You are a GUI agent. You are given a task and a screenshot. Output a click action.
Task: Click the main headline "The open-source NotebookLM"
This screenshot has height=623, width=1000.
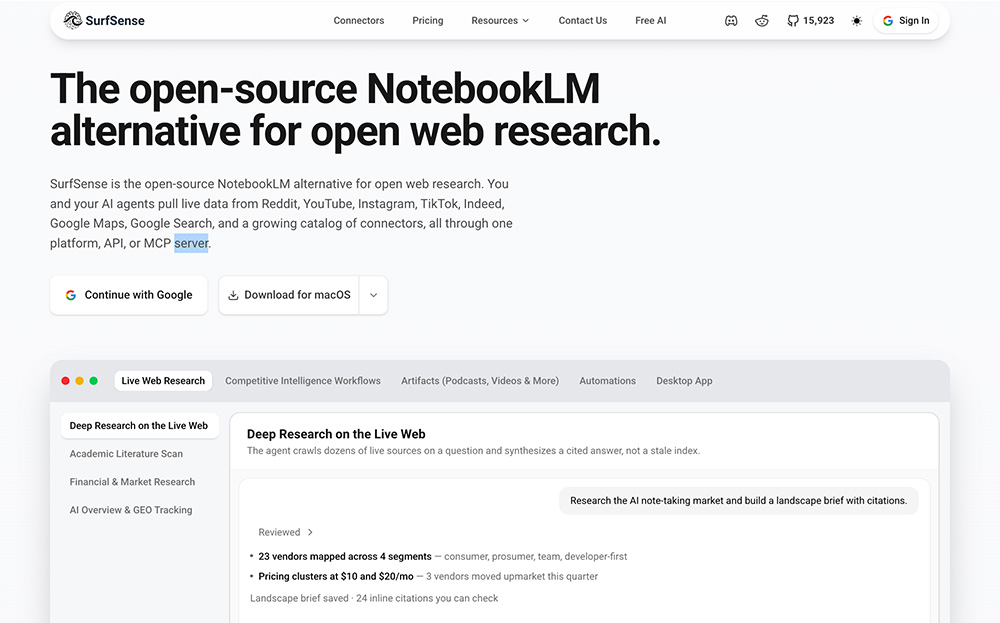click(325, 88)
